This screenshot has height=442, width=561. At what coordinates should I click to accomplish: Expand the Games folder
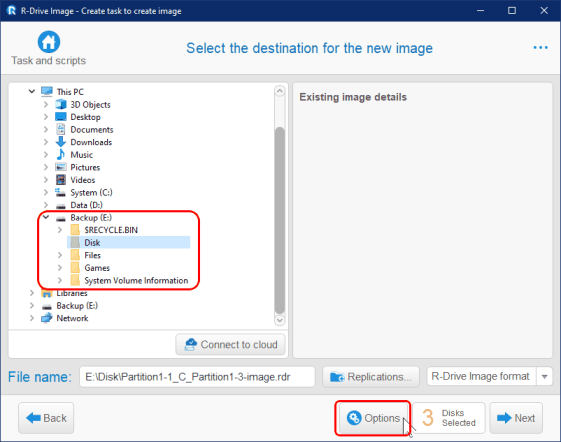(x=60, y=268)
